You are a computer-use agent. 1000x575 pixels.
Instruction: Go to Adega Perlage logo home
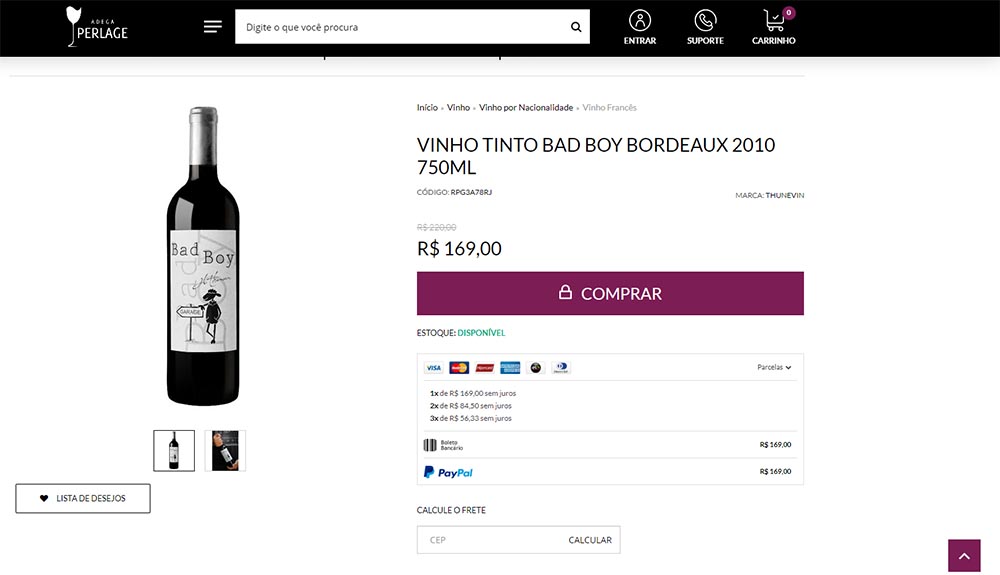[97, 27]
